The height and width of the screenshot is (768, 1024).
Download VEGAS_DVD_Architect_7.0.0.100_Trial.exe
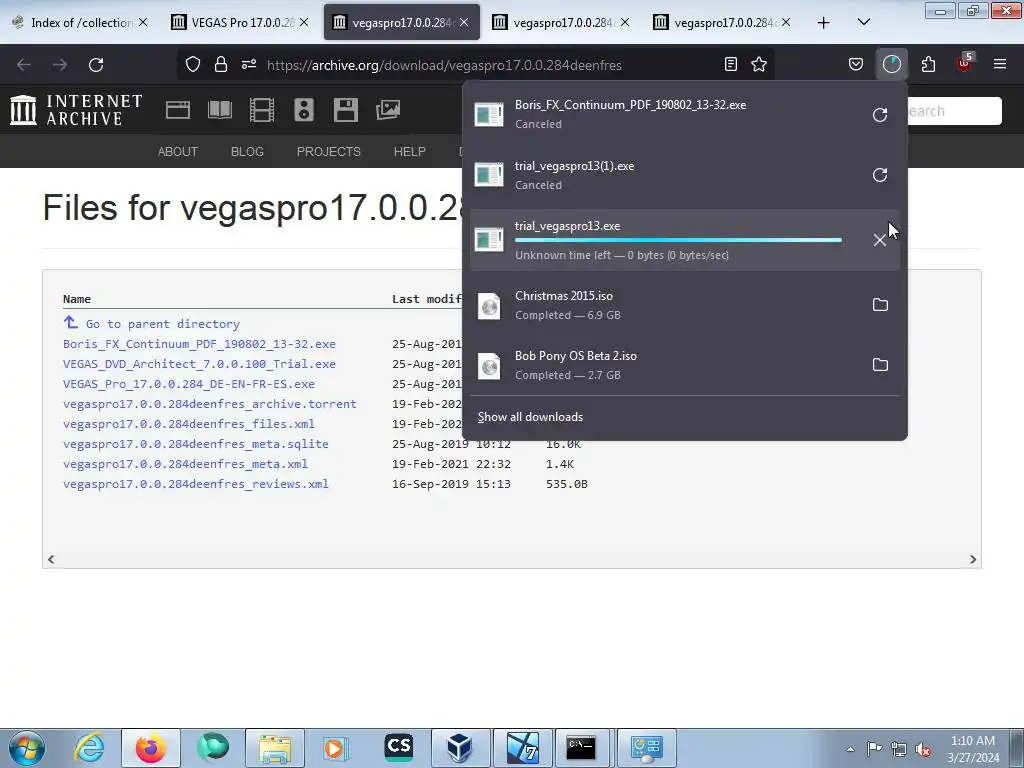coord(199,364)
